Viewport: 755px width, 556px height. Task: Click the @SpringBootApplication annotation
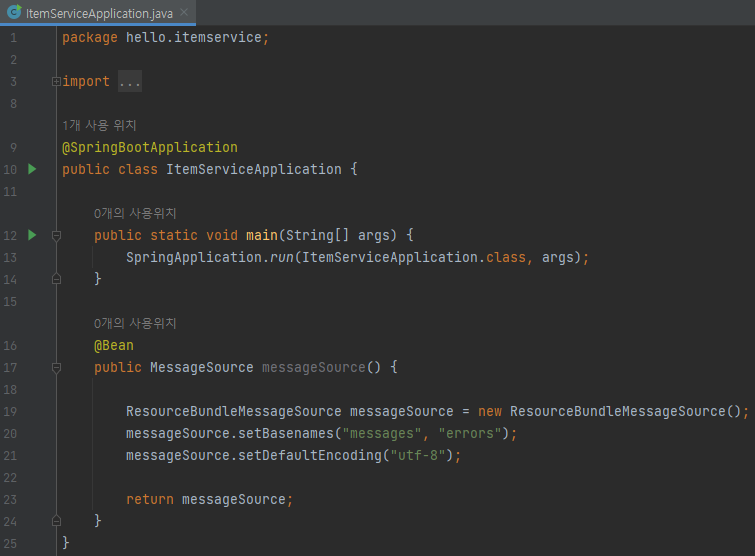click(x=150, y=147)
